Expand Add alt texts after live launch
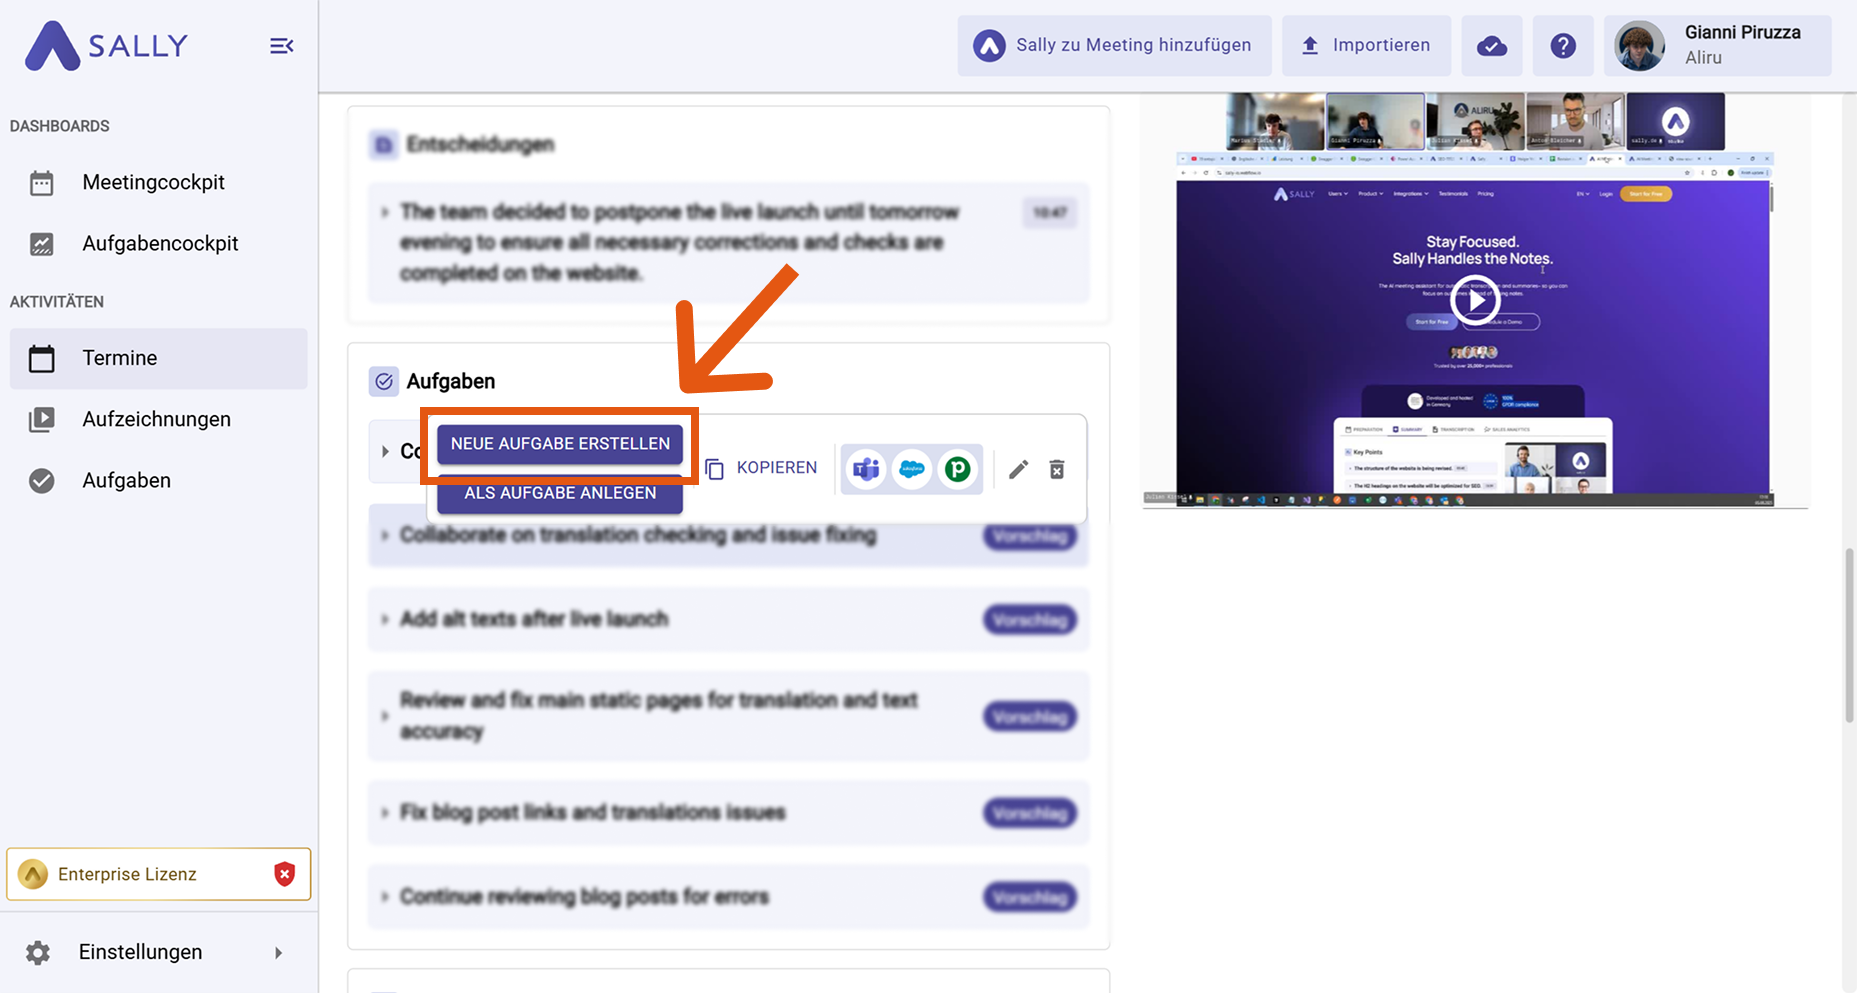The width and height of the screenshot is (1857, 993). 385,620
